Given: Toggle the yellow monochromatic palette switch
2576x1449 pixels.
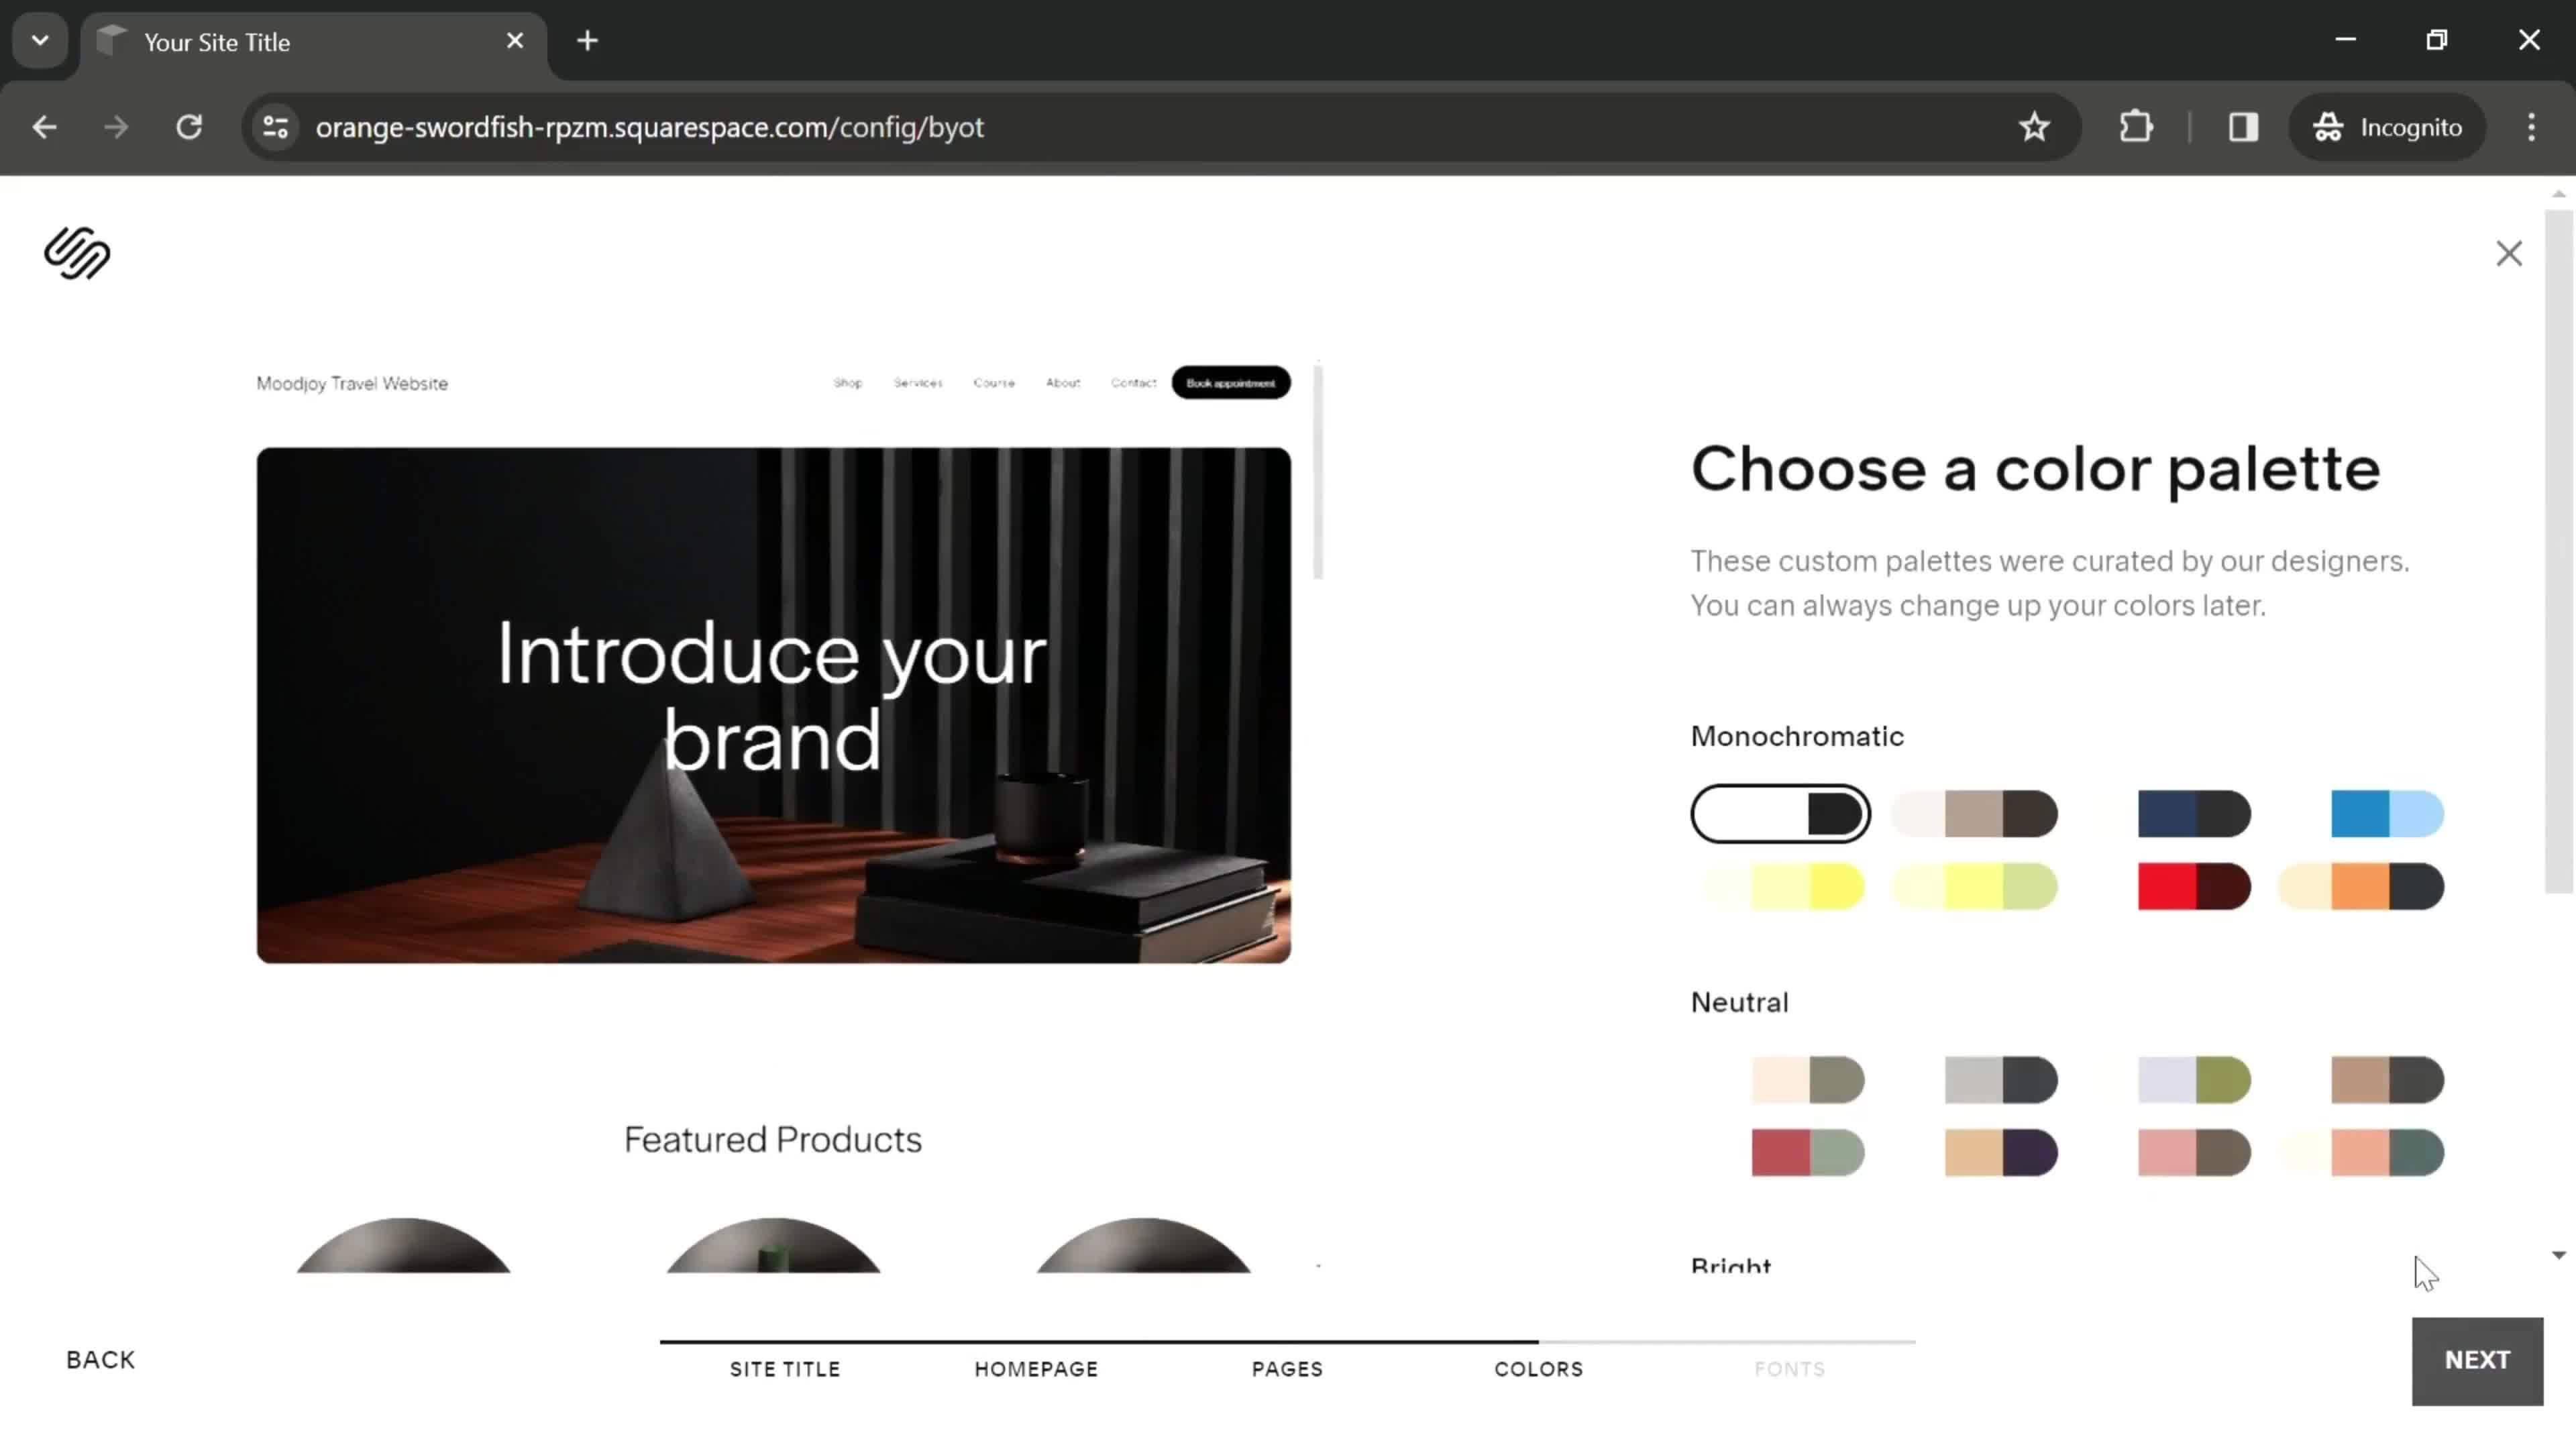Looking at the screenshot, I should 1783,886.
